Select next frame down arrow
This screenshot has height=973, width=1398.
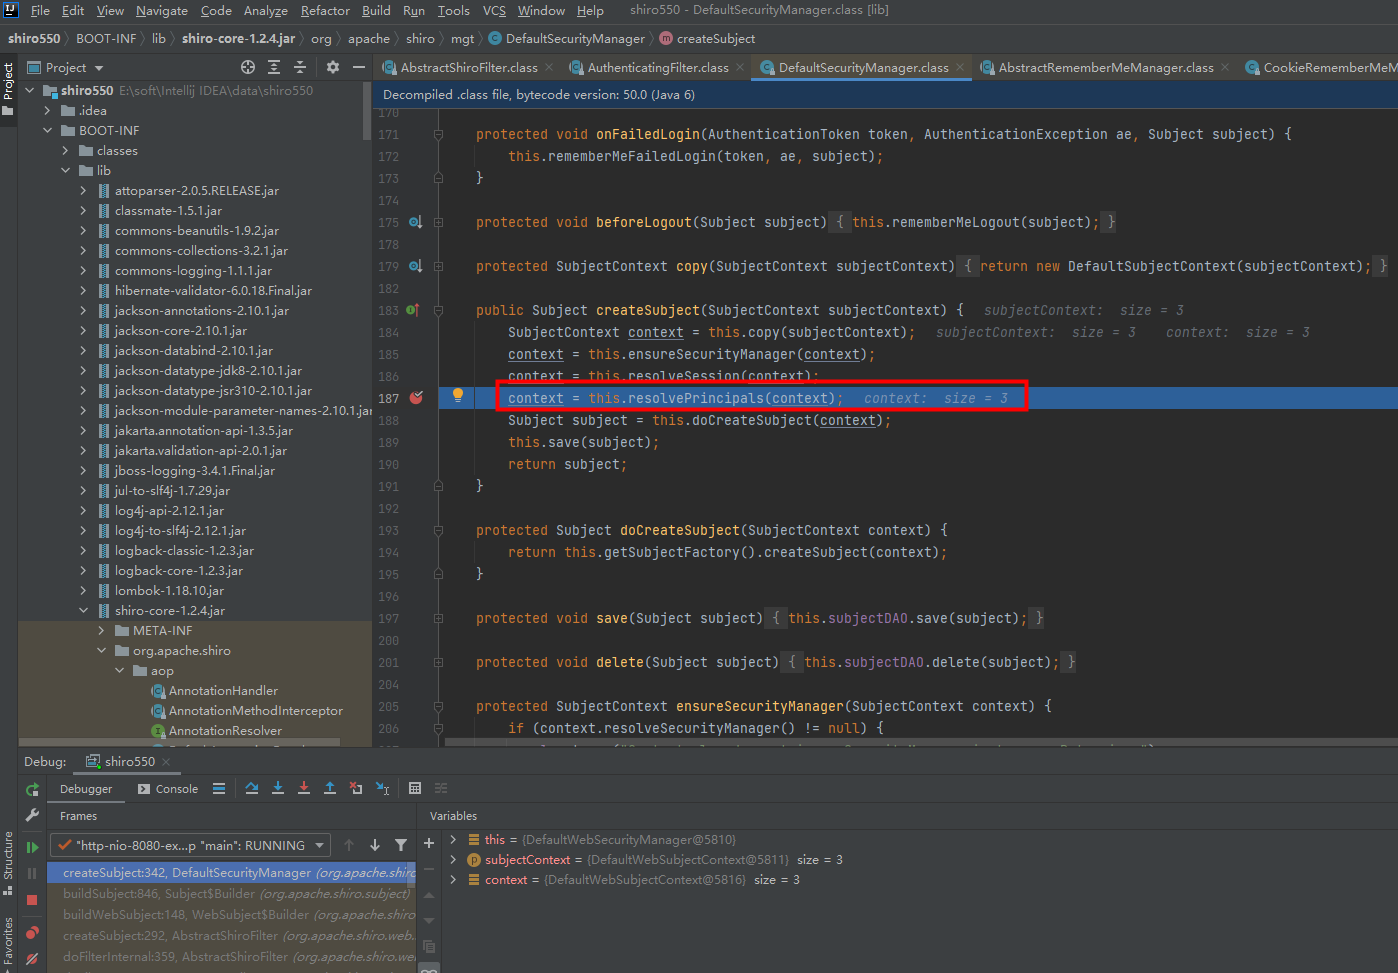[x=375, y=845]
